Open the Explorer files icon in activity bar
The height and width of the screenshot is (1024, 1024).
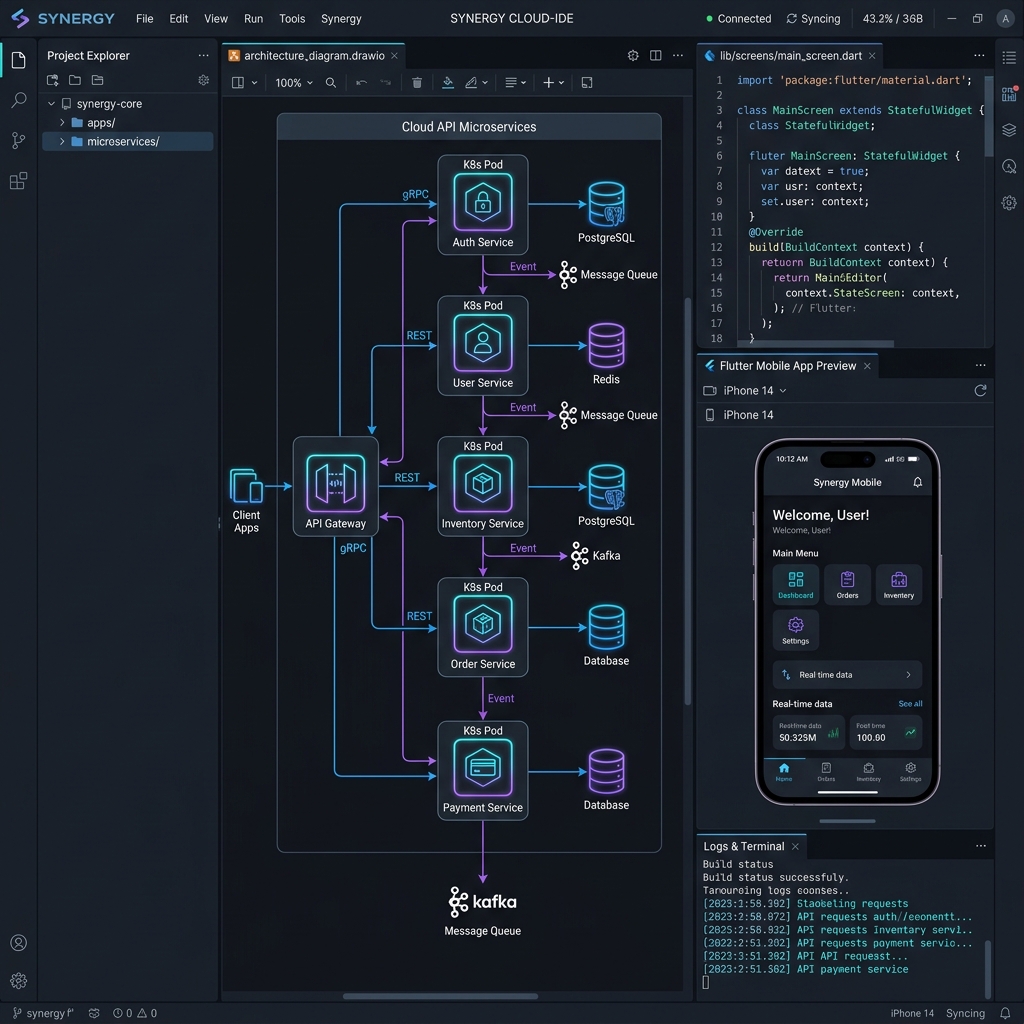pos(18,60)
